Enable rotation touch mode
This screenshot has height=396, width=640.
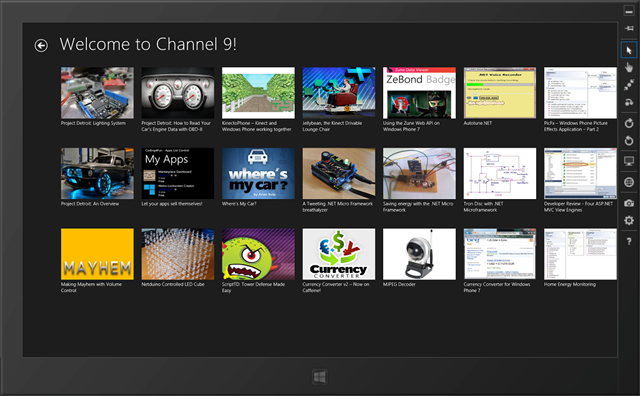pyautogui.click(x=629, y=102)
